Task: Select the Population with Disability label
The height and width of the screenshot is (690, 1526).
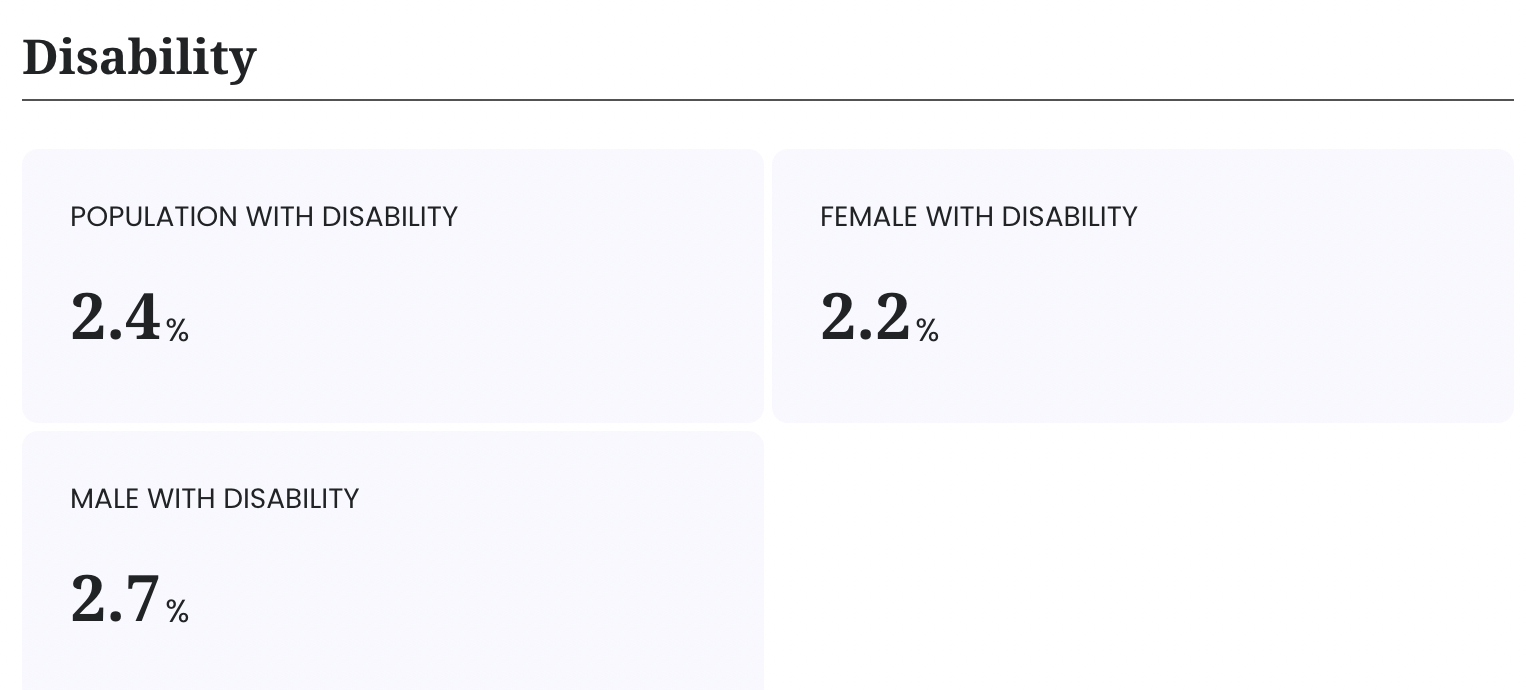Action: coord(263,217)
